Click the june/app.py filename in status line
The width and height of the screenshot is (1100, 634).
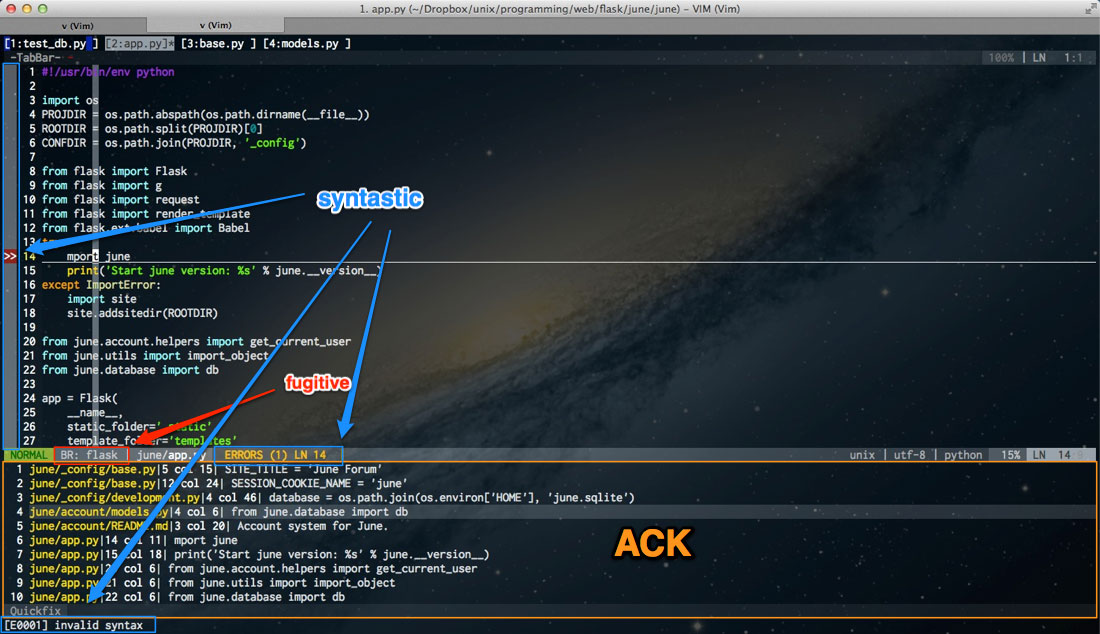pos(170,455)
